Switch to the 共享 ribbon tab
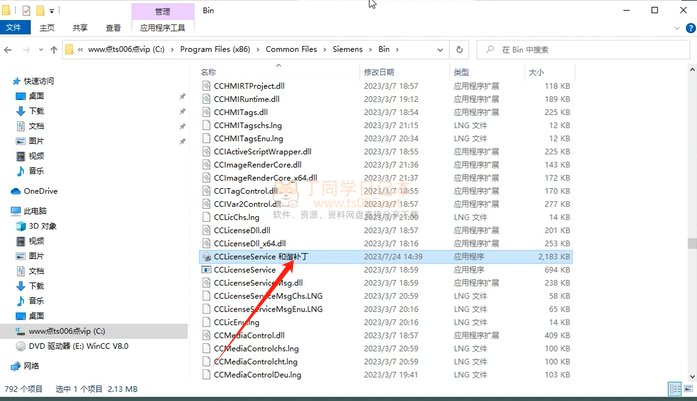 tap(80, 28)
